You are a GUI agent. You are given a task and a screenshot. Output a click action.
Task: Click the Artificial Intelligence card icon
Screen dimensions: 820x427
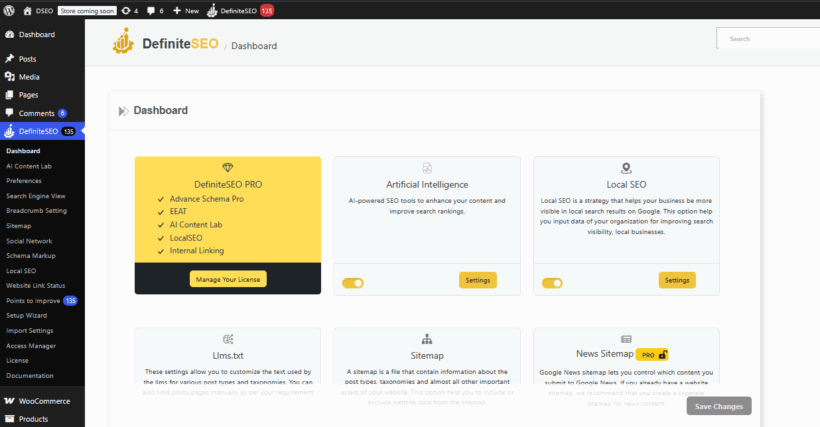[427, 168]
